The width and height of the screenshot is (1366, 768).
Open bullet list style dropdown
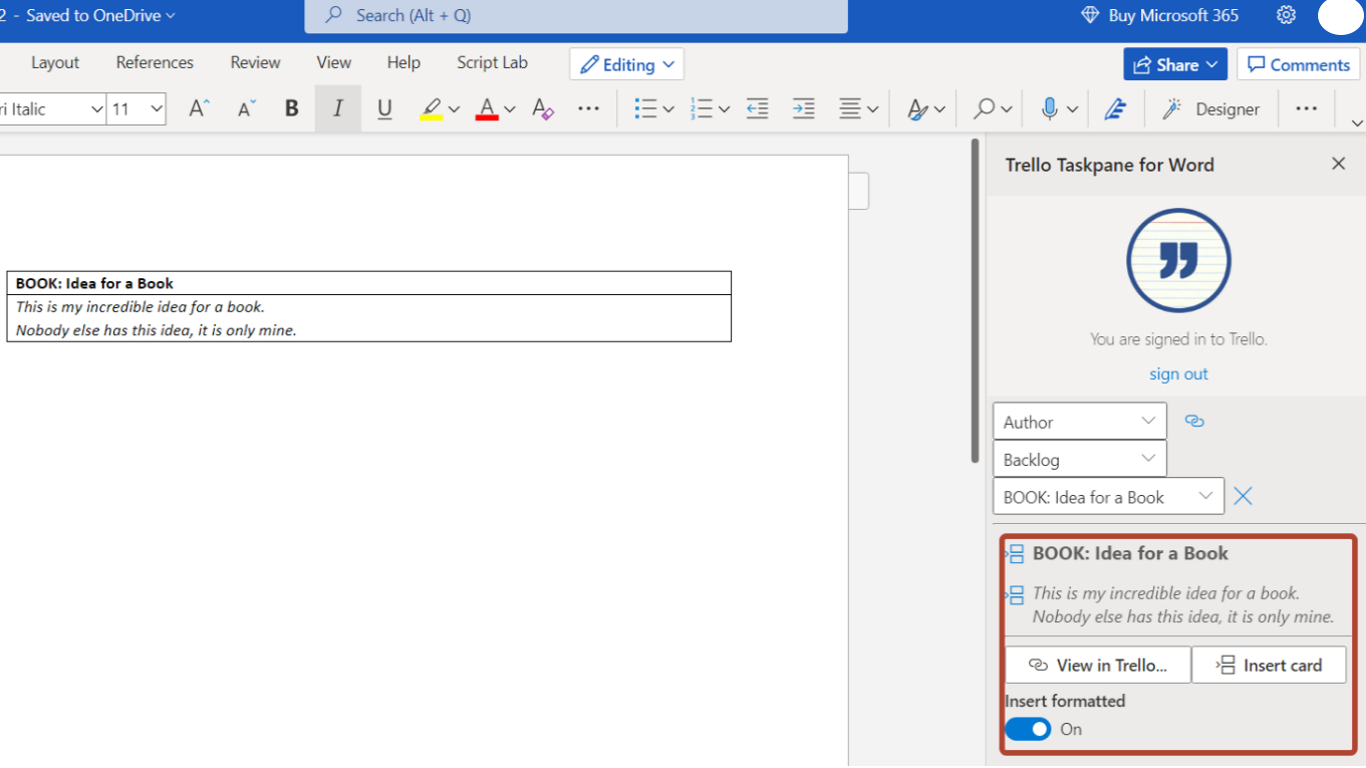coord(668,109)
